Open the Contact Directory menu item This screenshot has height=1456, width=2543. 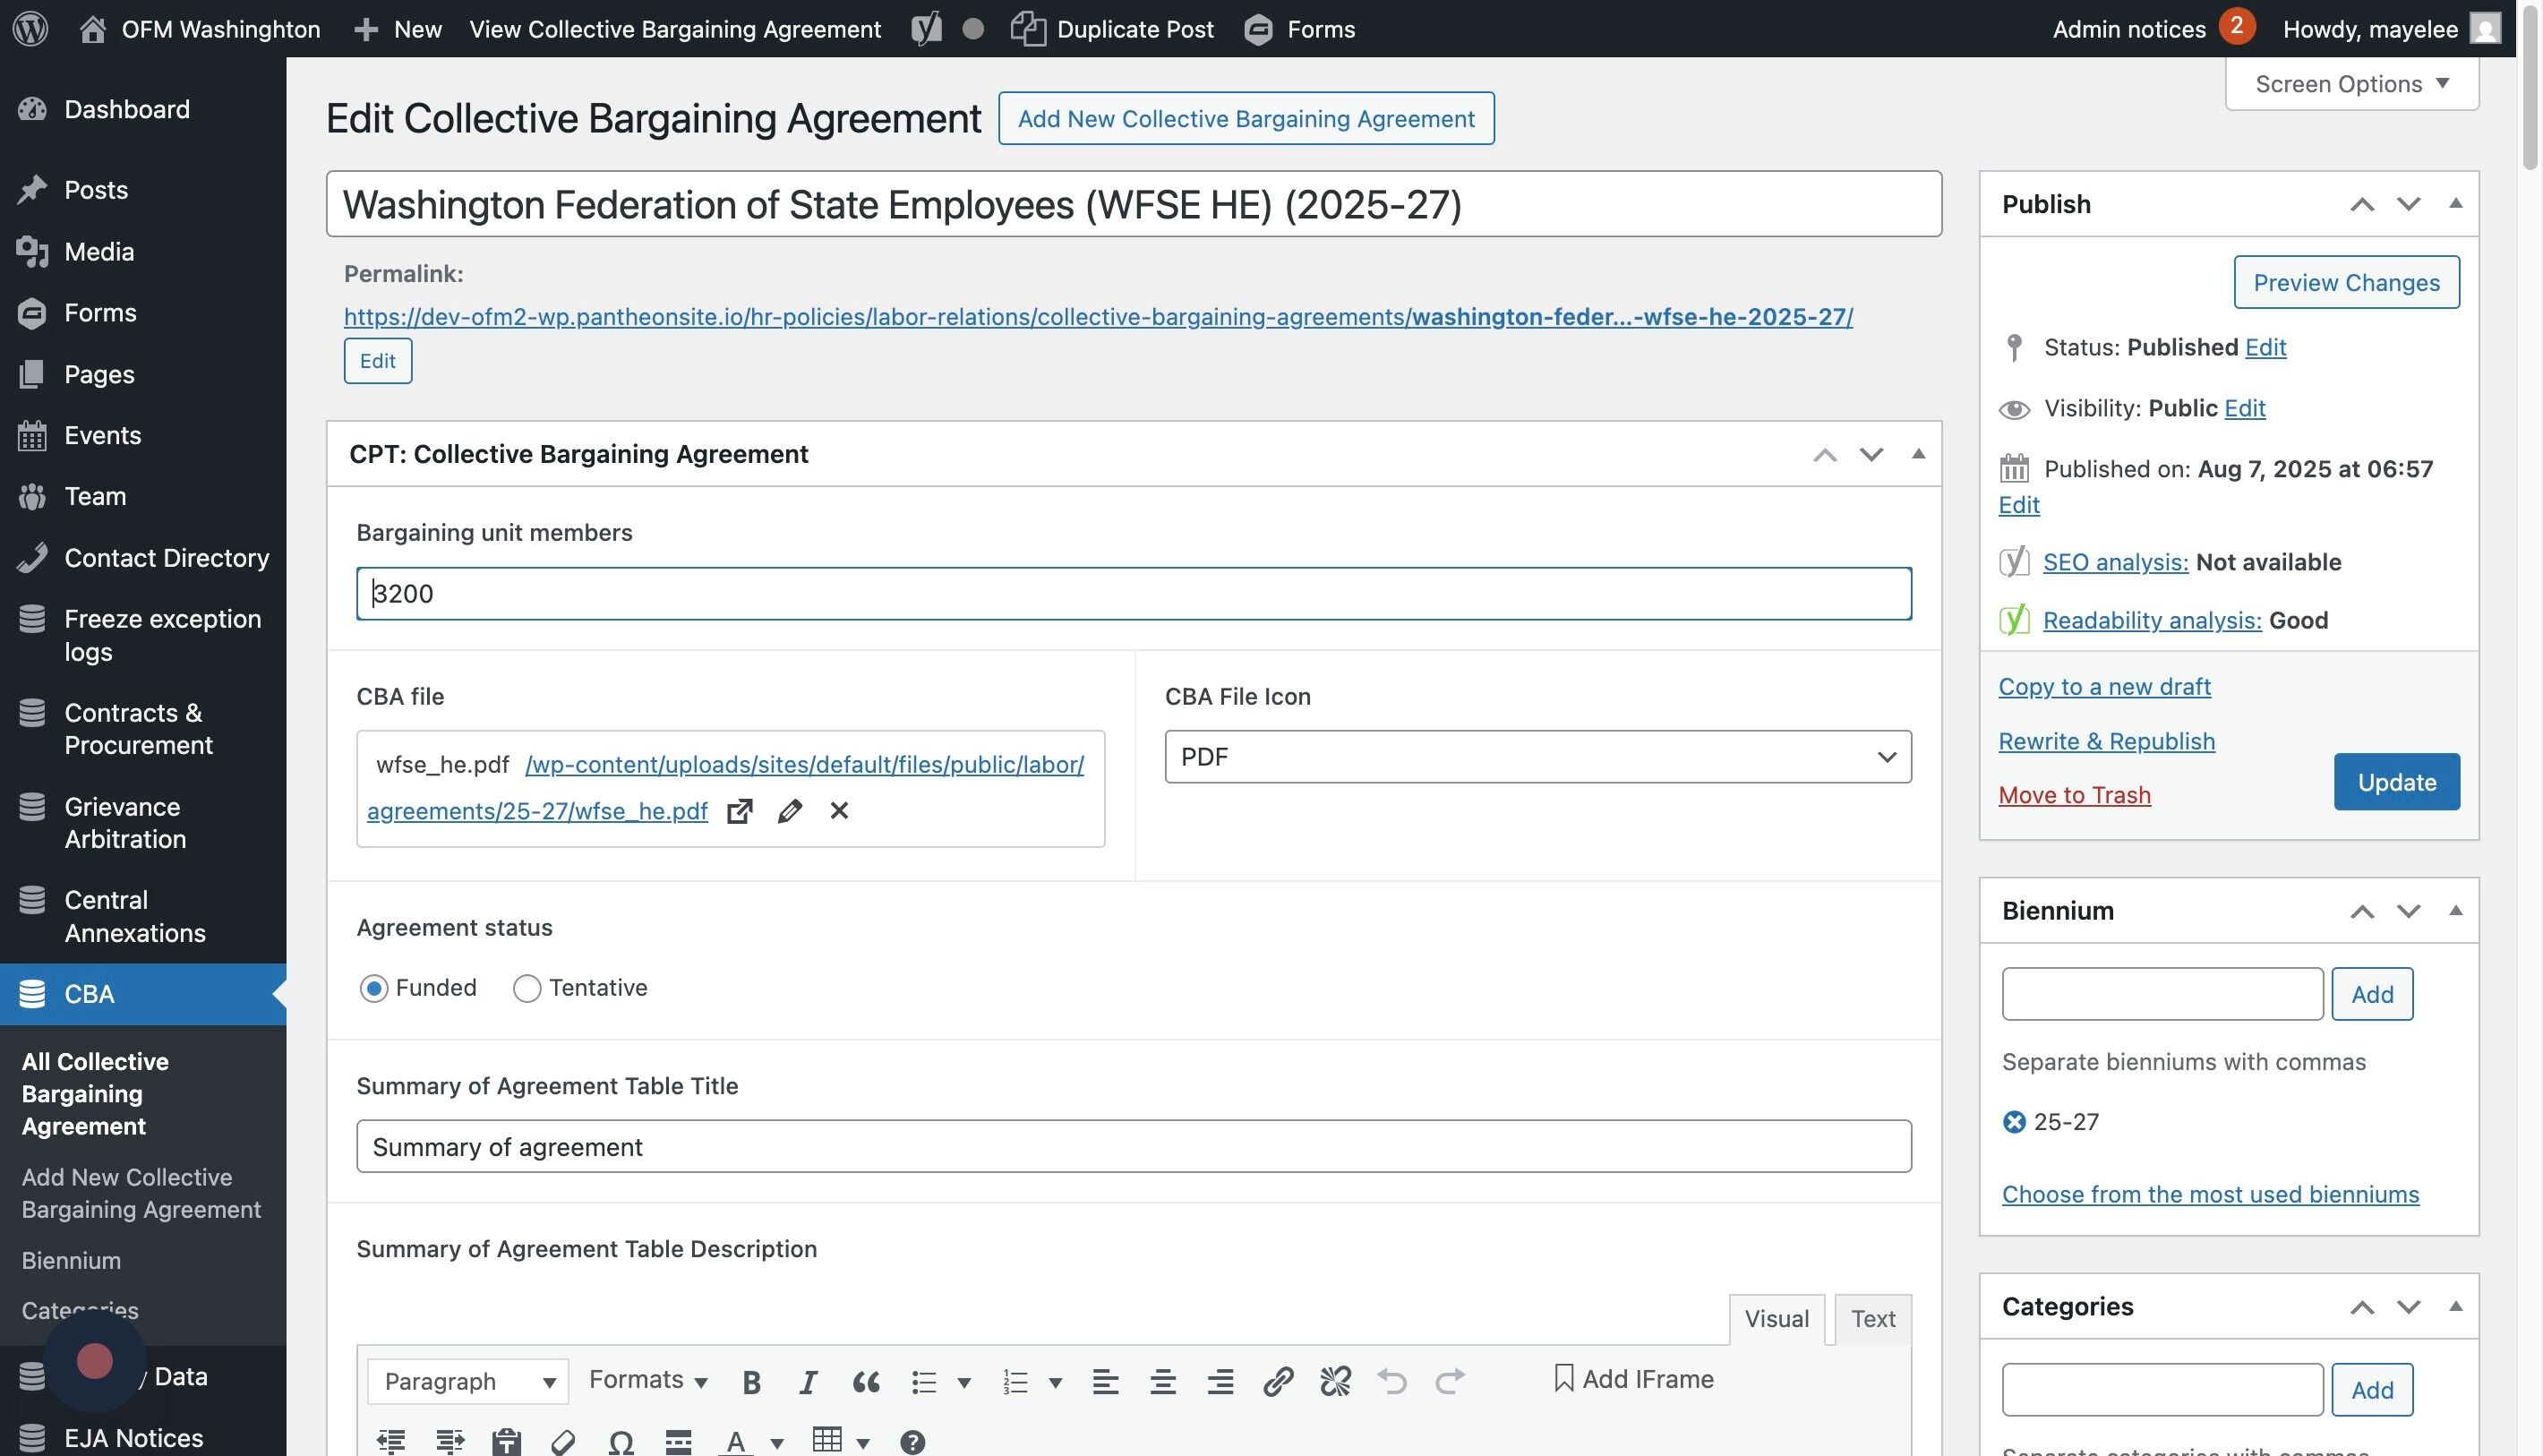point(166,558)
